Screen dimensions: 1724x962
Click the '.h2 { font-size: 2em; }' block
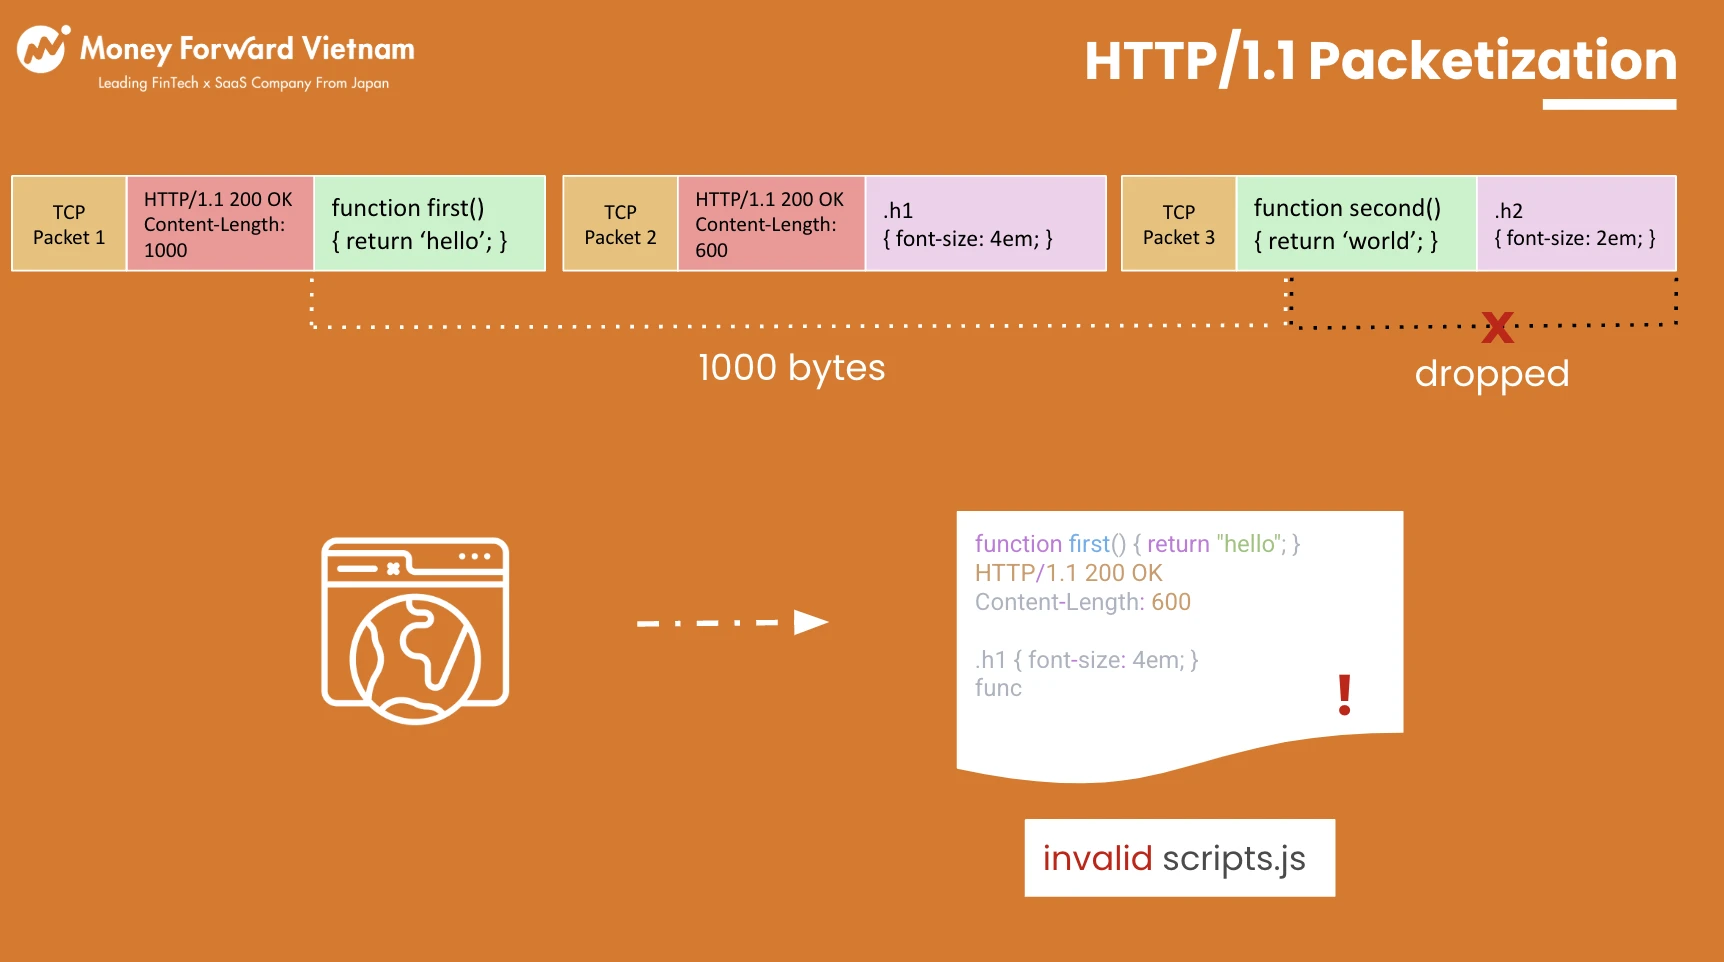[1577, 224]
